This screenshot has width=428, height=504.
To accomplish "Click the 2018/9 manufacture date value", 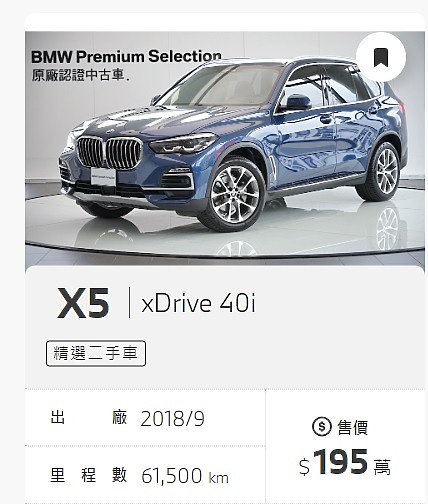I will tap(172, 419).
